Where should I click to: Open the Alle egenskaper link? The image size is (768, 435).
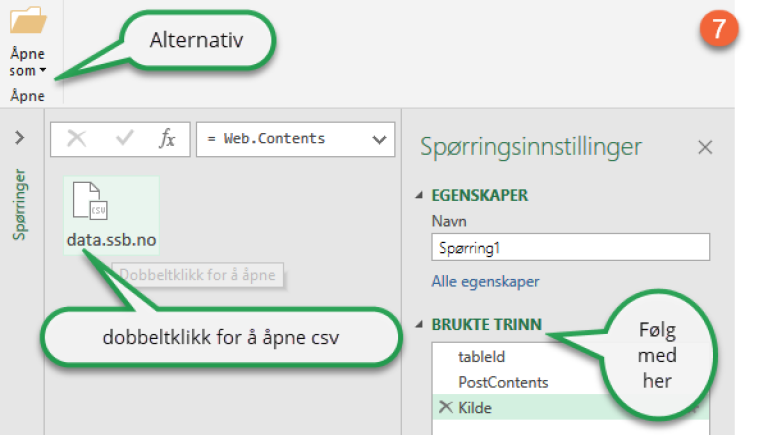(485, 282)
